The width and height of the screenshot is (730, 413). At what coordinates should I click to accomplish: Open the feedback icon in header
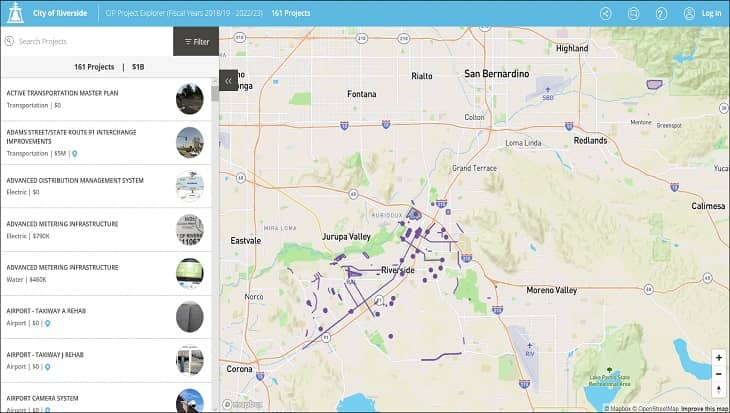pos(634,13)
